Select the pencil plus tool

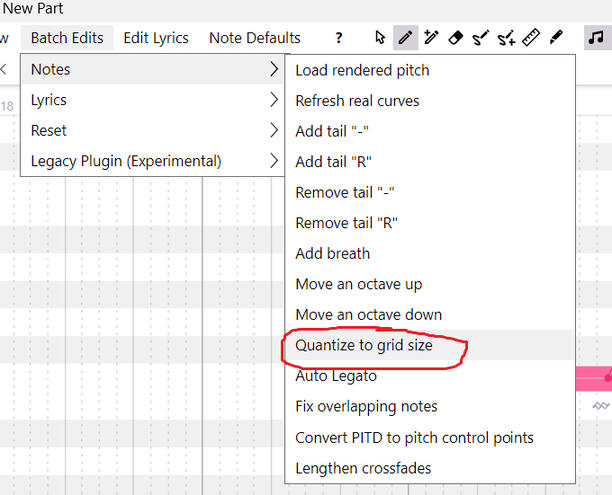click(431, 38)
